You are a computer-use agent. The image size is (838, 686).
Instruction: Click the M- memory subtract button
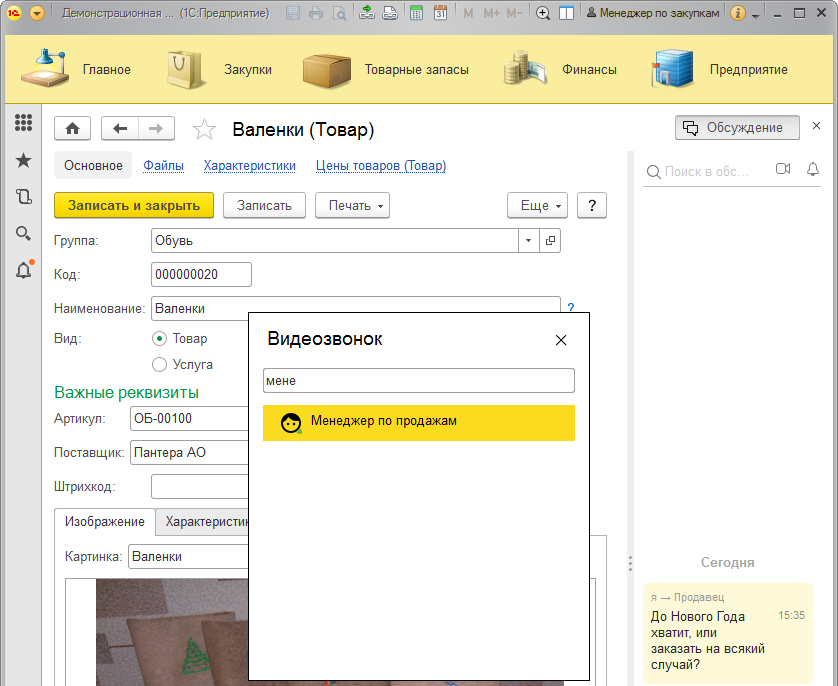pos(514,13)
